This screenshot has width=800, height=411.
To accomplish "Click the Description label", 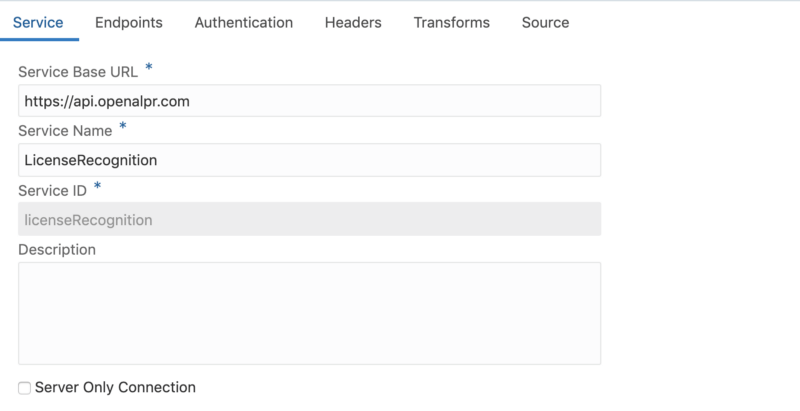I will pyautogui.click(x=57, y=249).
